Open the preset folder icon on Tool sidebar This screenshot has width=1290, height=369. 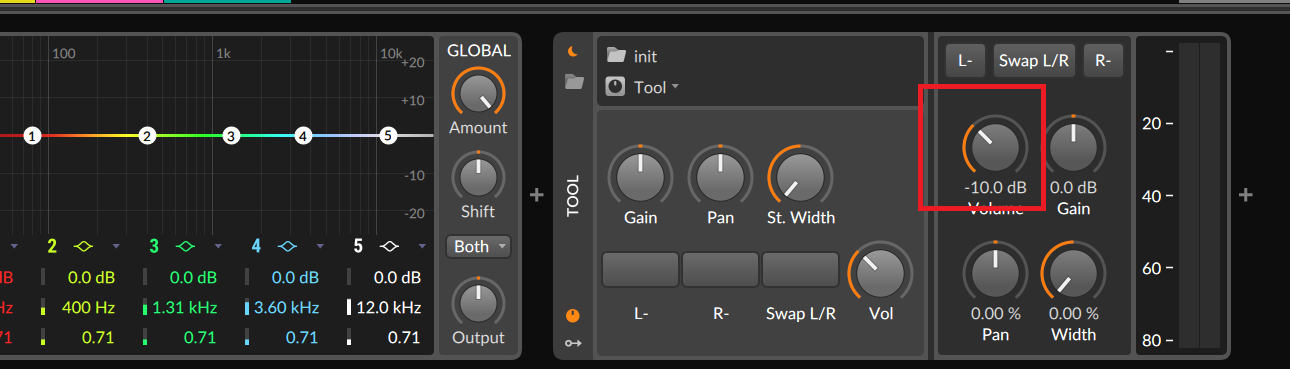[574, 82]
